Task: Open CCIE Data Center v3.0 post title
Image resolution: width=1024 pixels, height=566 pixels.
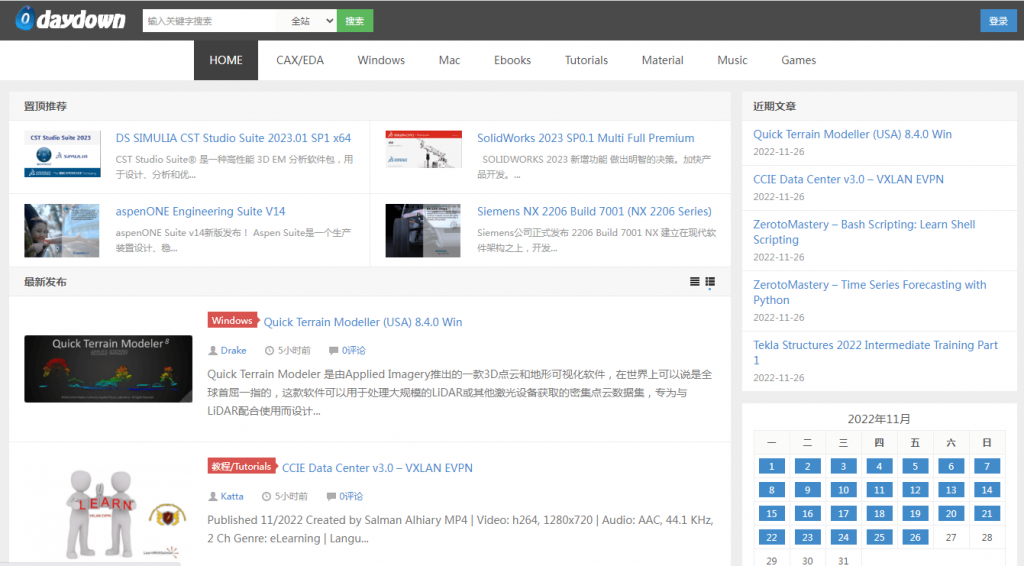Action: pos(377,467)
